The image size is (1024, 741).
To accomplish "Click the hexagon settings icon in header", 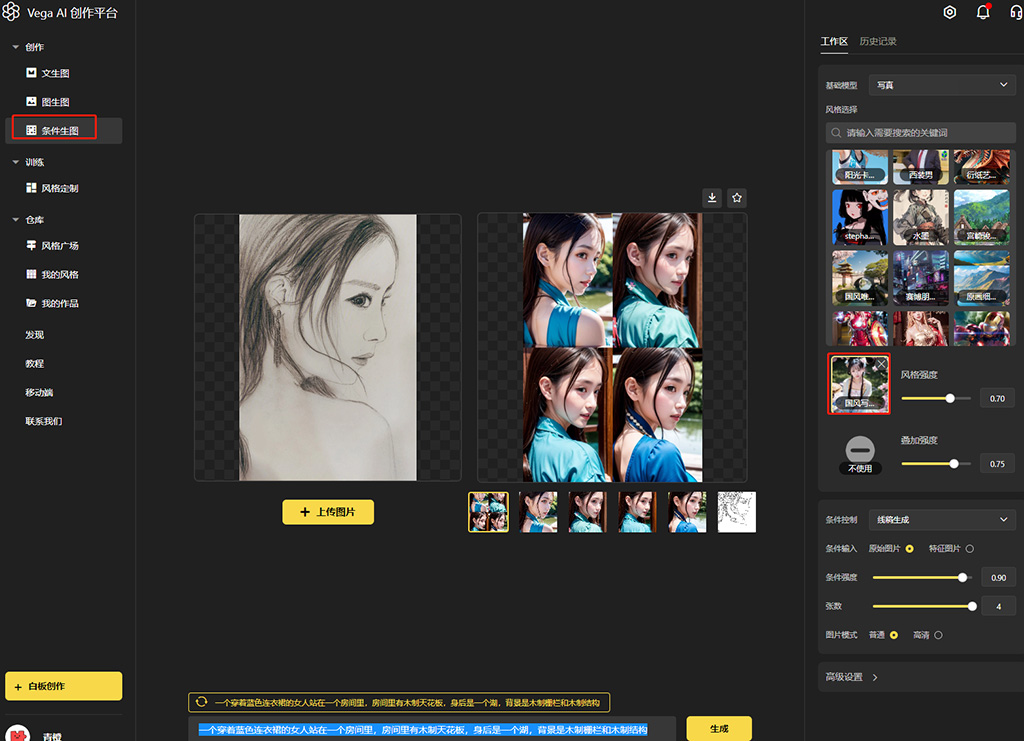I will coord(950,13).
